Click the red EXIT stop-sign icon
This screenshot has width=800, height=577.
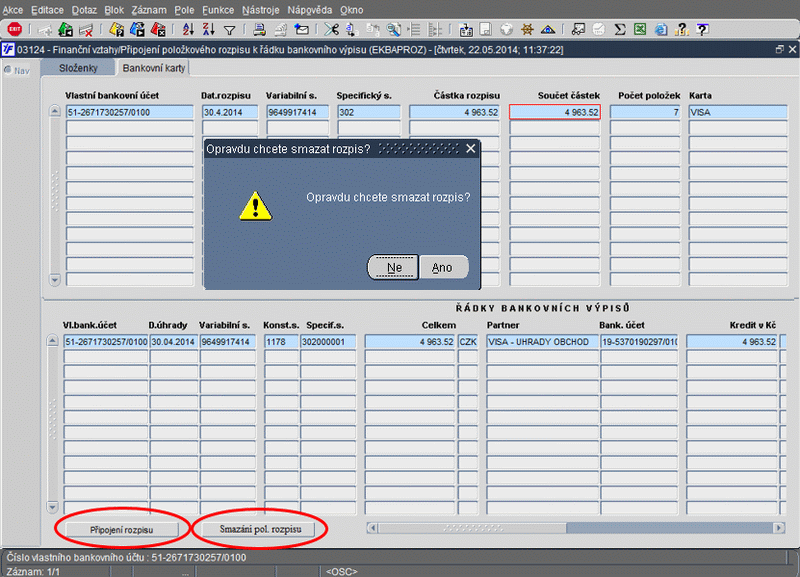[15, 30]
